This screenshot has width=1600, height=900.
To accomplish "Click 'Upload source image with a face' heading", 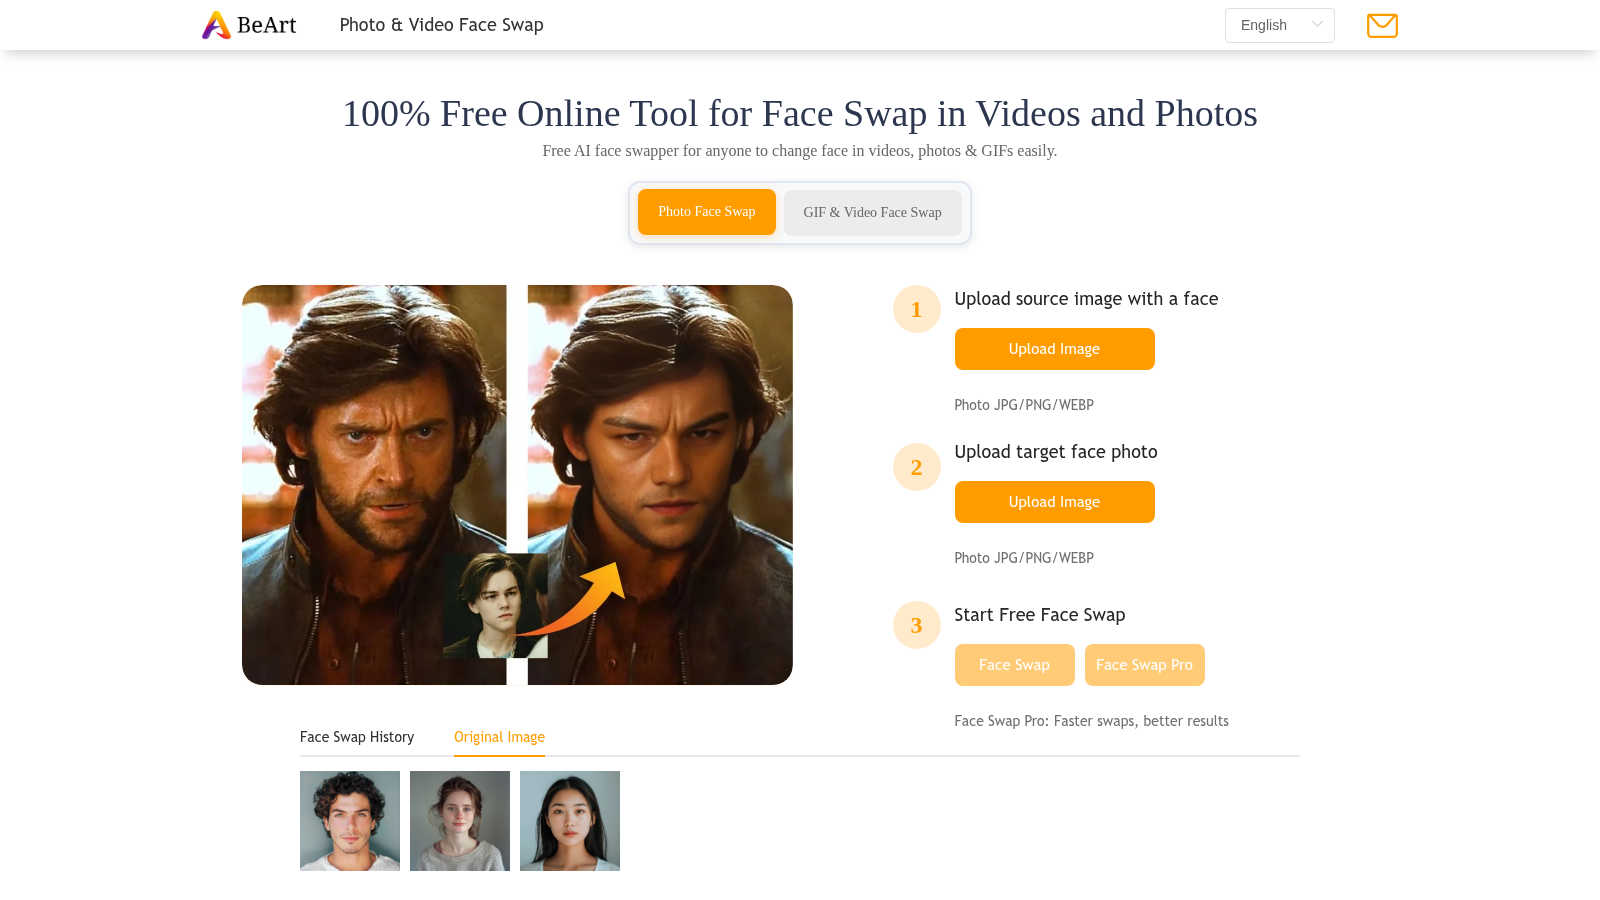I will (1086, 299).
